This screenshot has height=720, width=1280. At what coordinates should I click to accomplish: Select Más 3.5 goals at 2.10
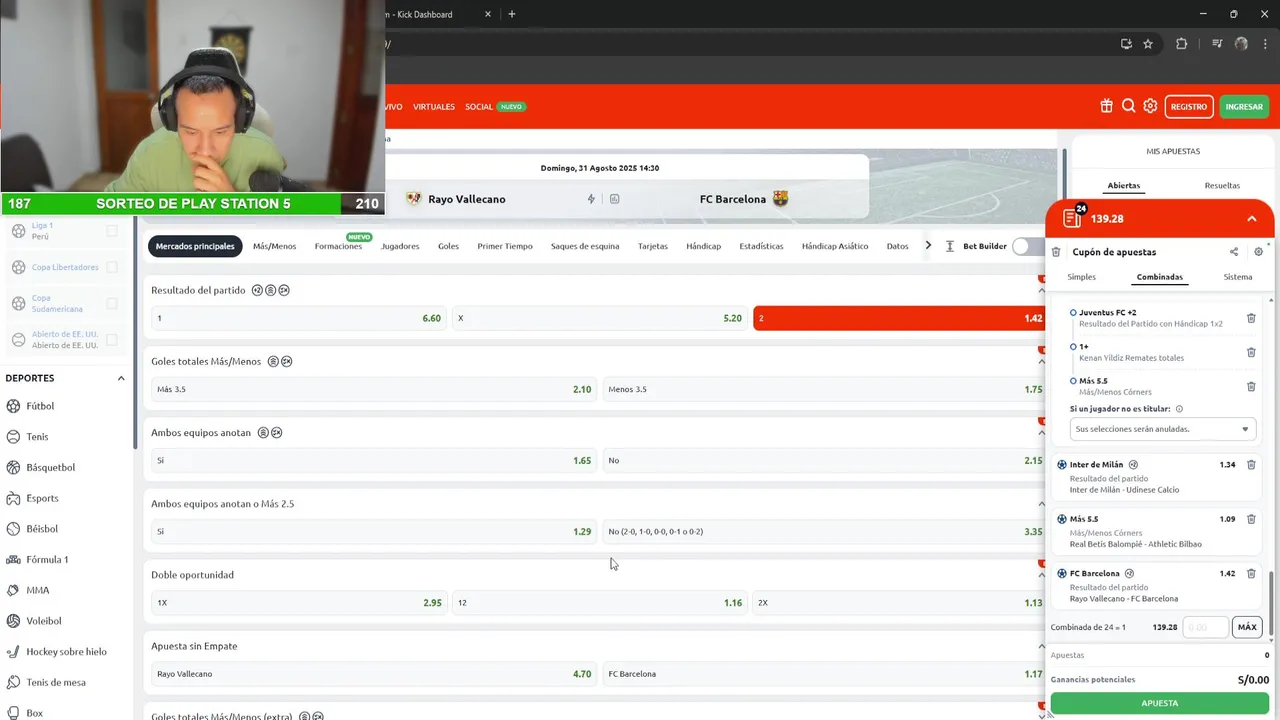[x=374, y=389]
